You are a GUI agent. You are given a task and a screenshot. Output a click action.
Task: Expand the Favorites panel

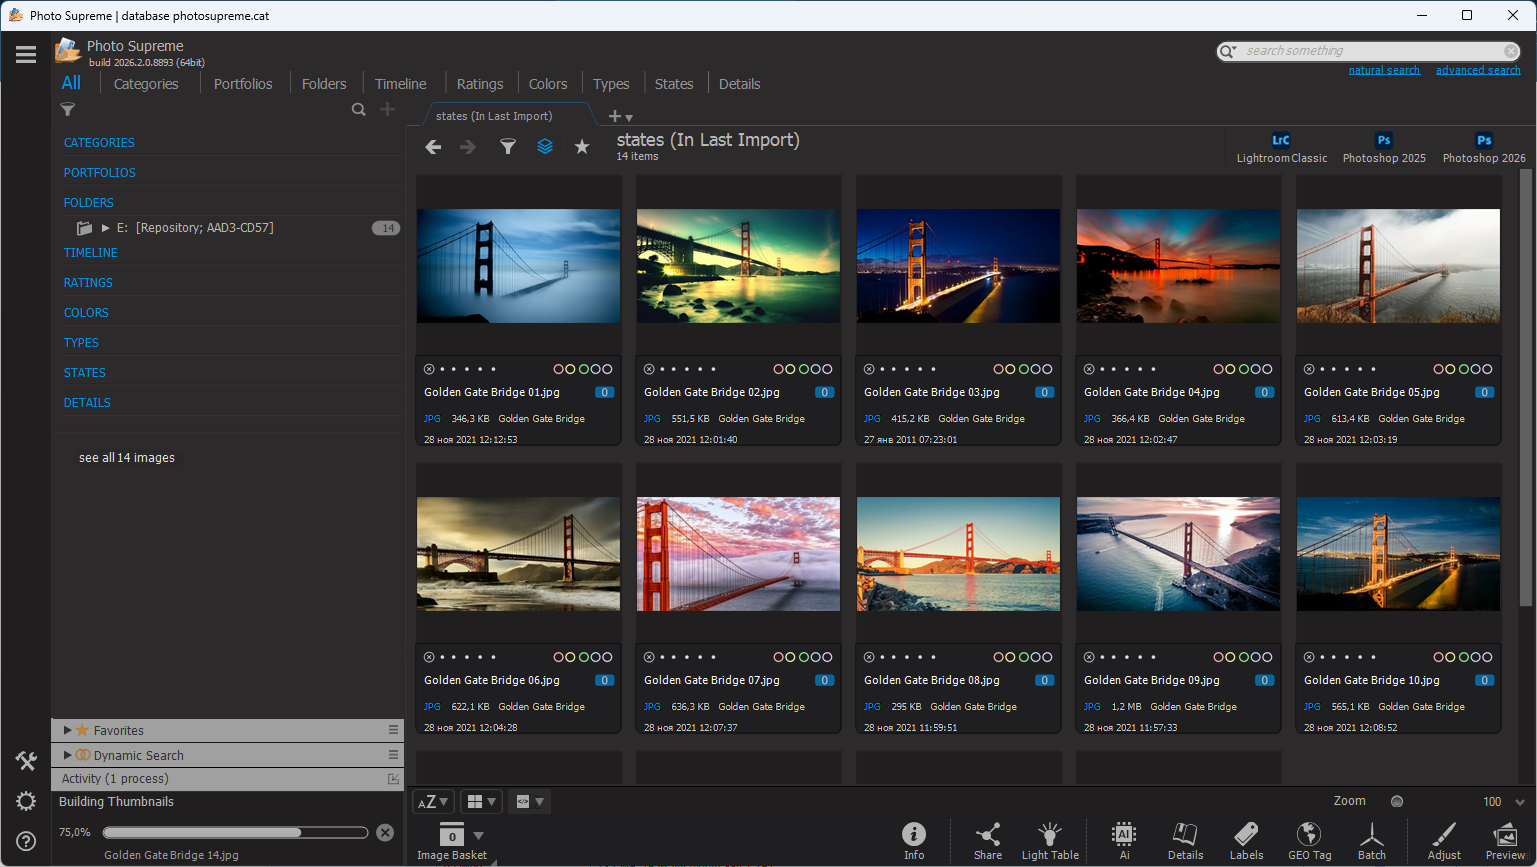[67, 730]
